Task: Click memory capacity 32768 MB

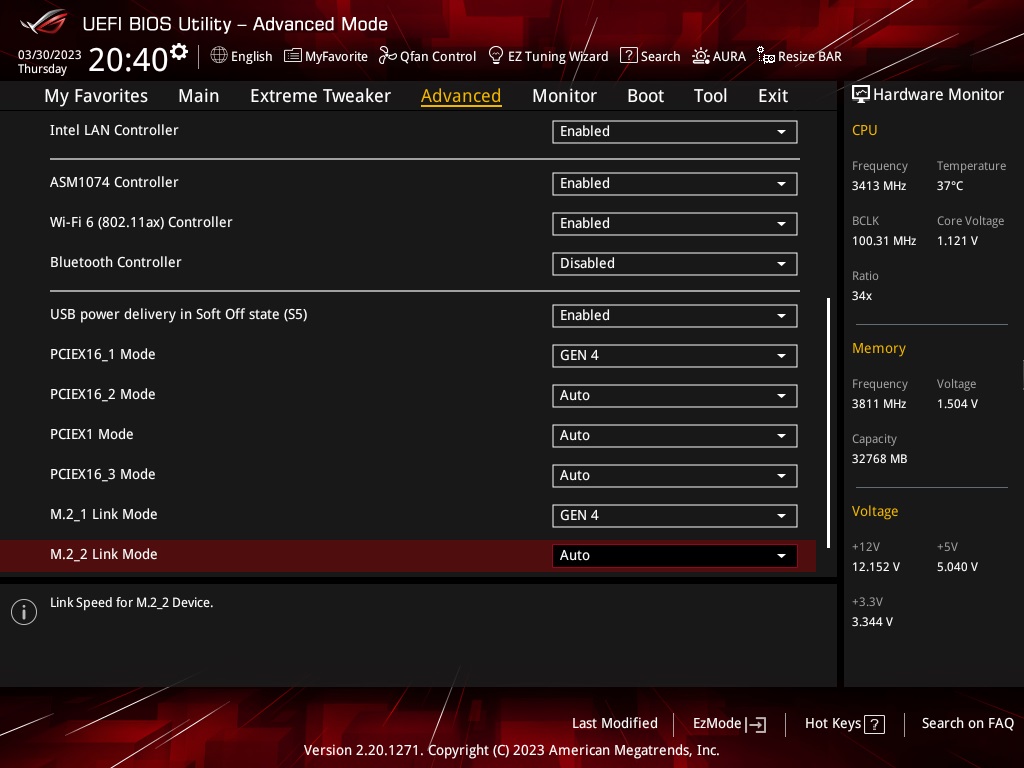Action: tap(879, 459)
